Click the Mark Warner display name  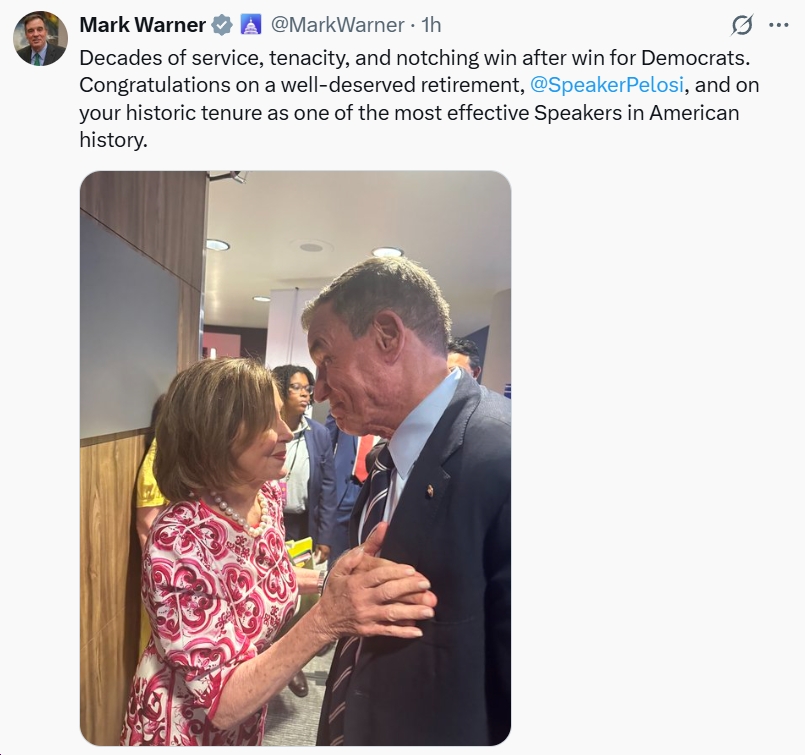click(143, 25)
